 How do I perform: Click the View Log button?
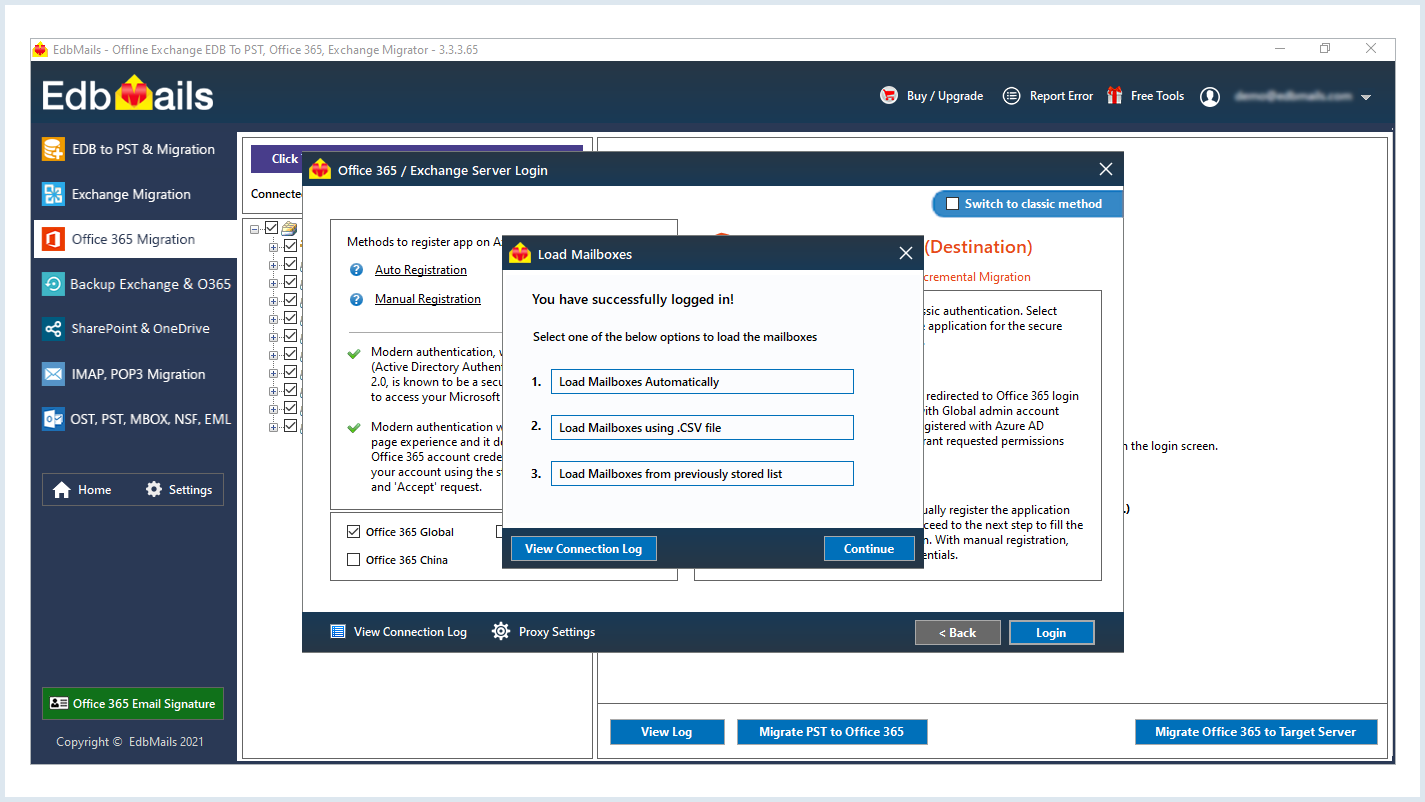667,732
